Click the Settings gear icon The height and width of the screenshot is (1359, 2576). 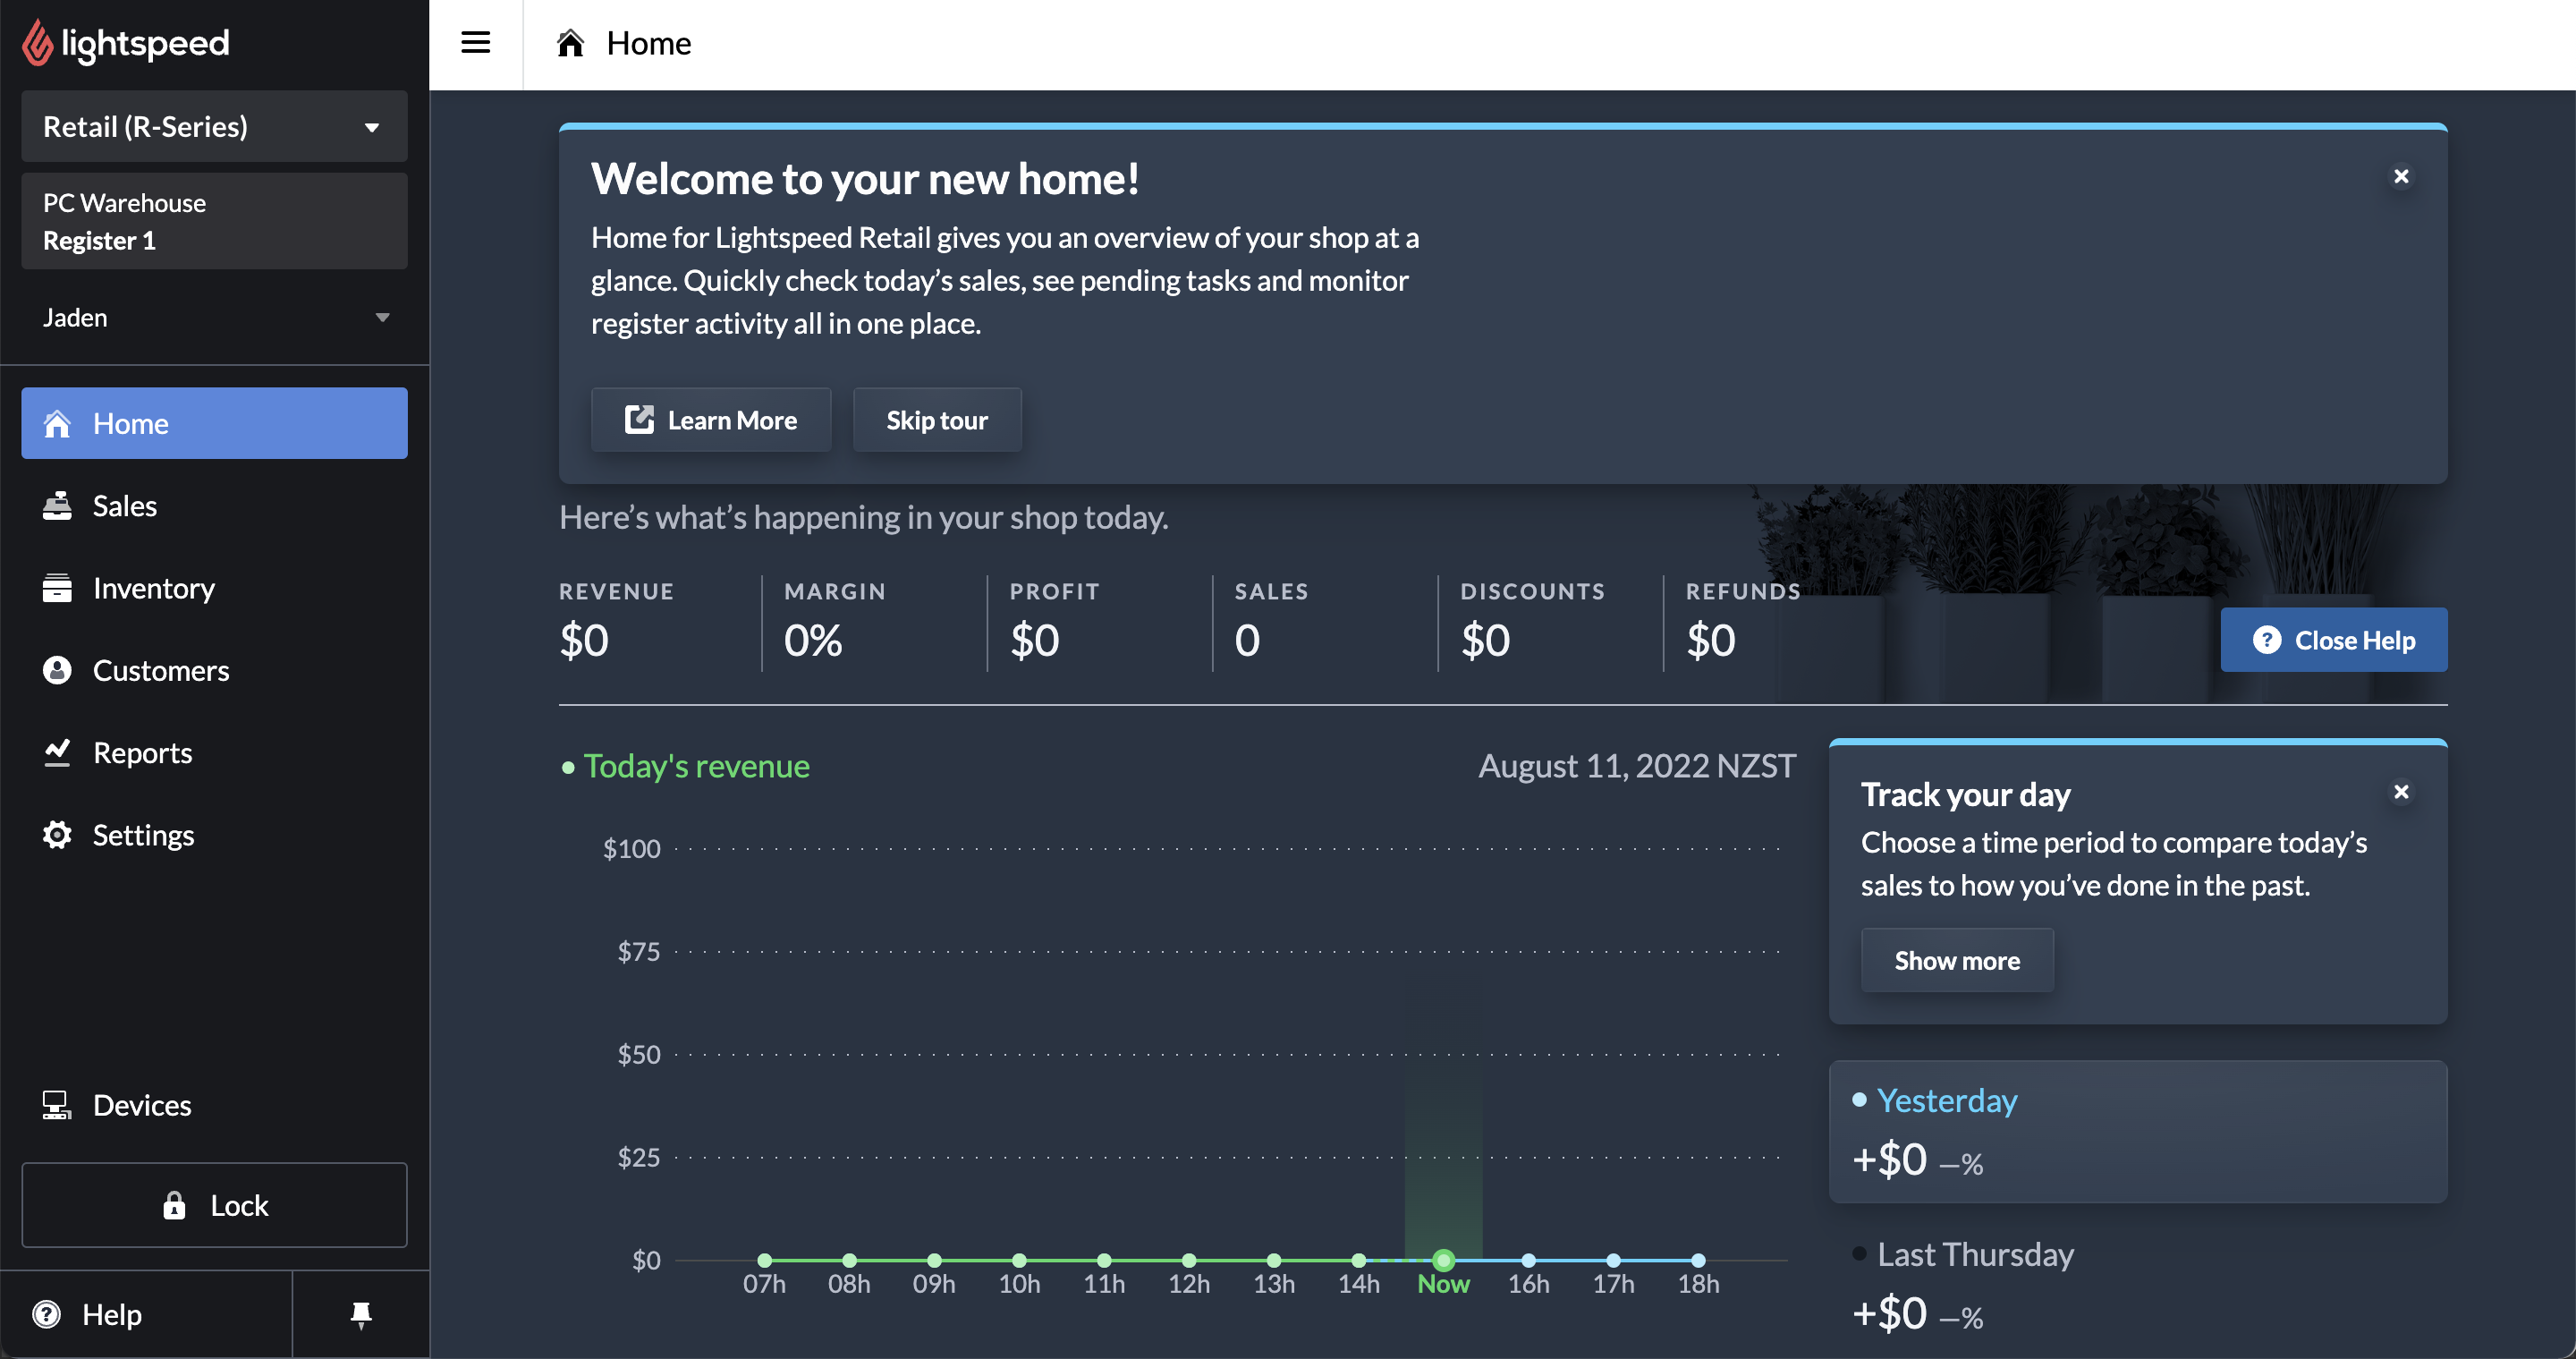pos(57,835)
